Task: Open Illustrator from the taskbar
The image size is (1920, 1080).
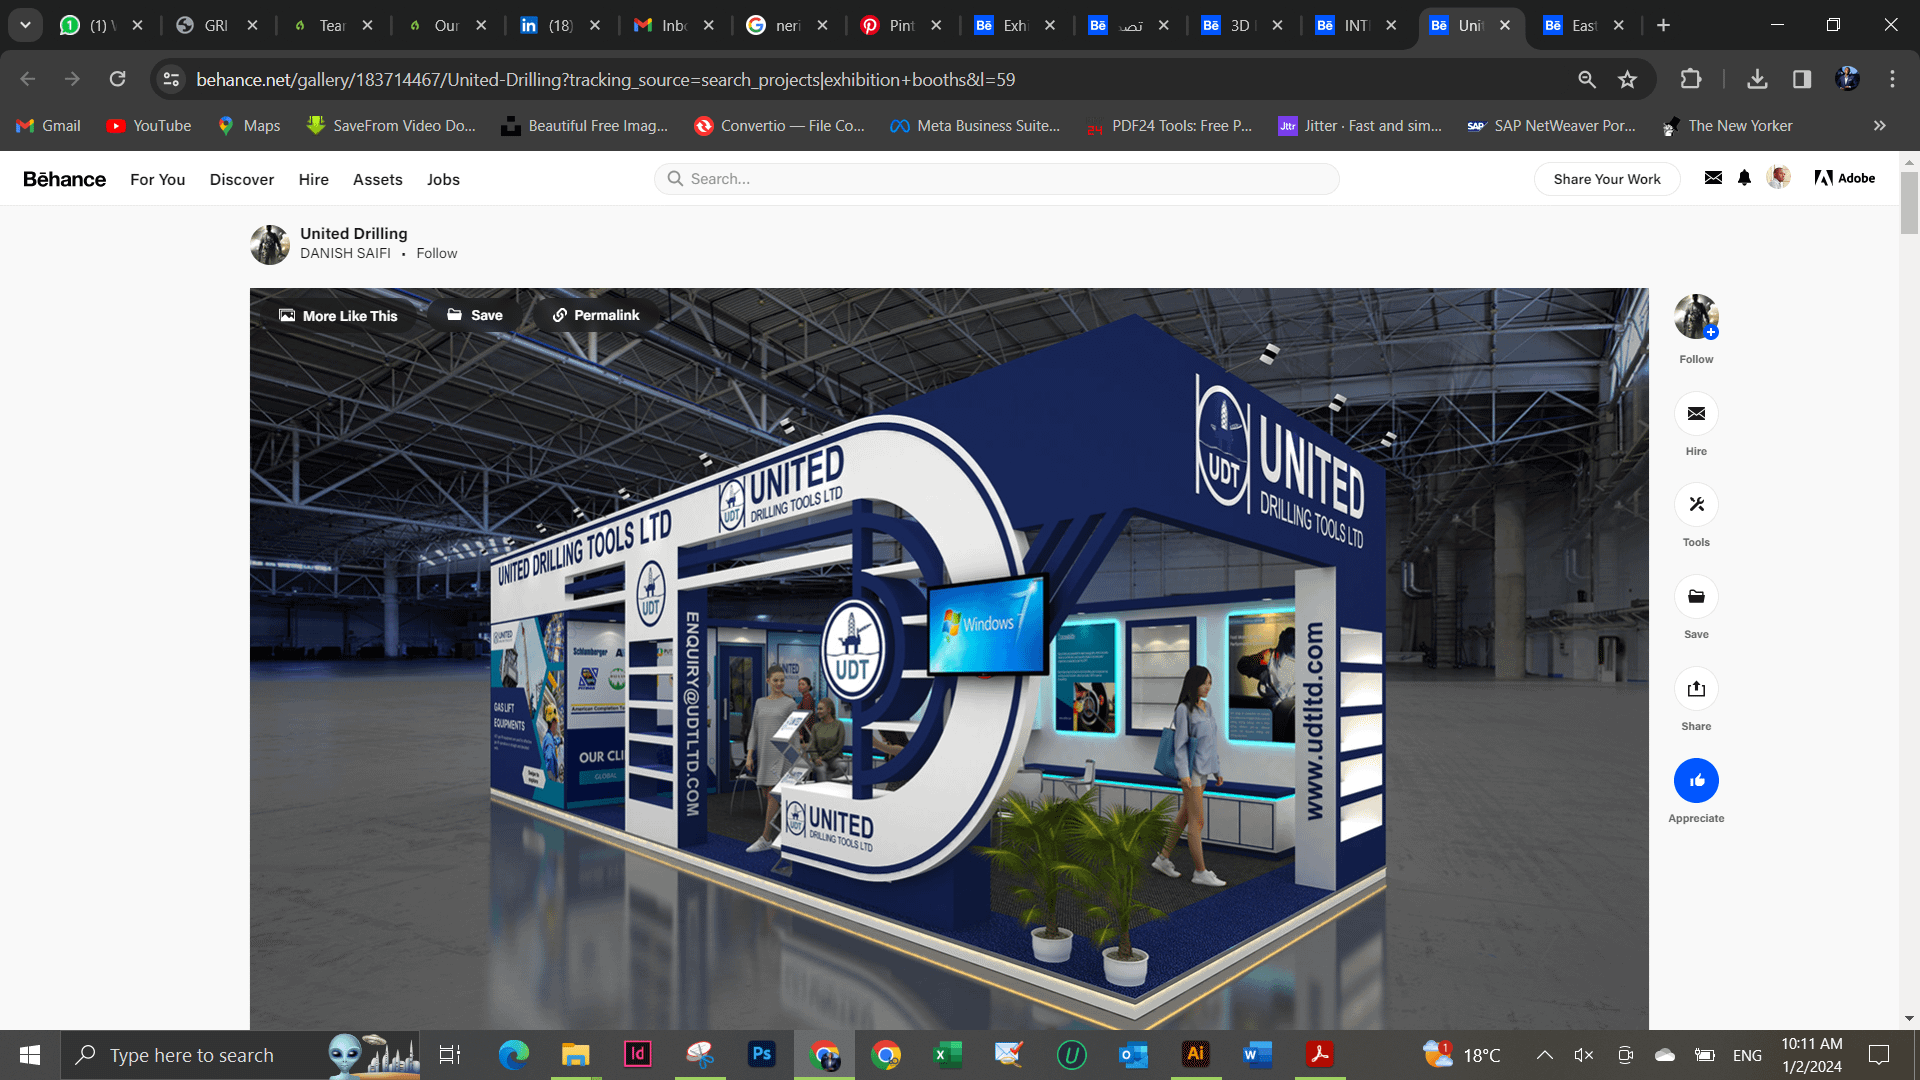Action: coord(1195,1054)
